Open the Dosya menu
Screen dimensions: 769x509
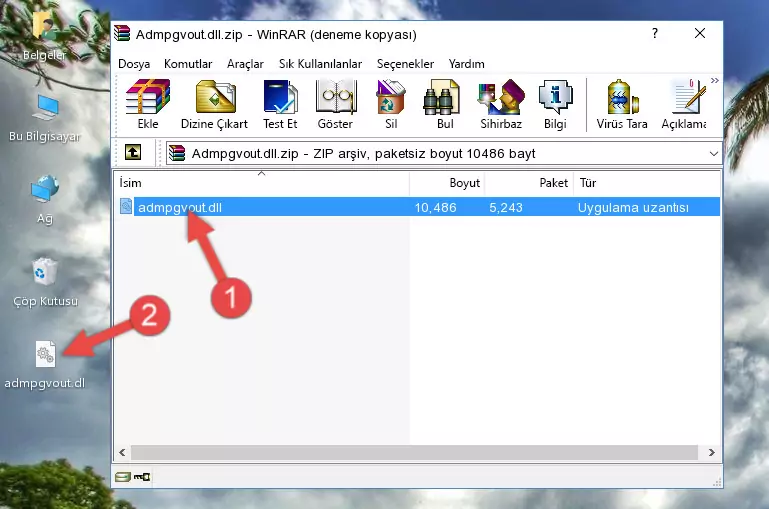pyautogui.click(x=134, y=64)
